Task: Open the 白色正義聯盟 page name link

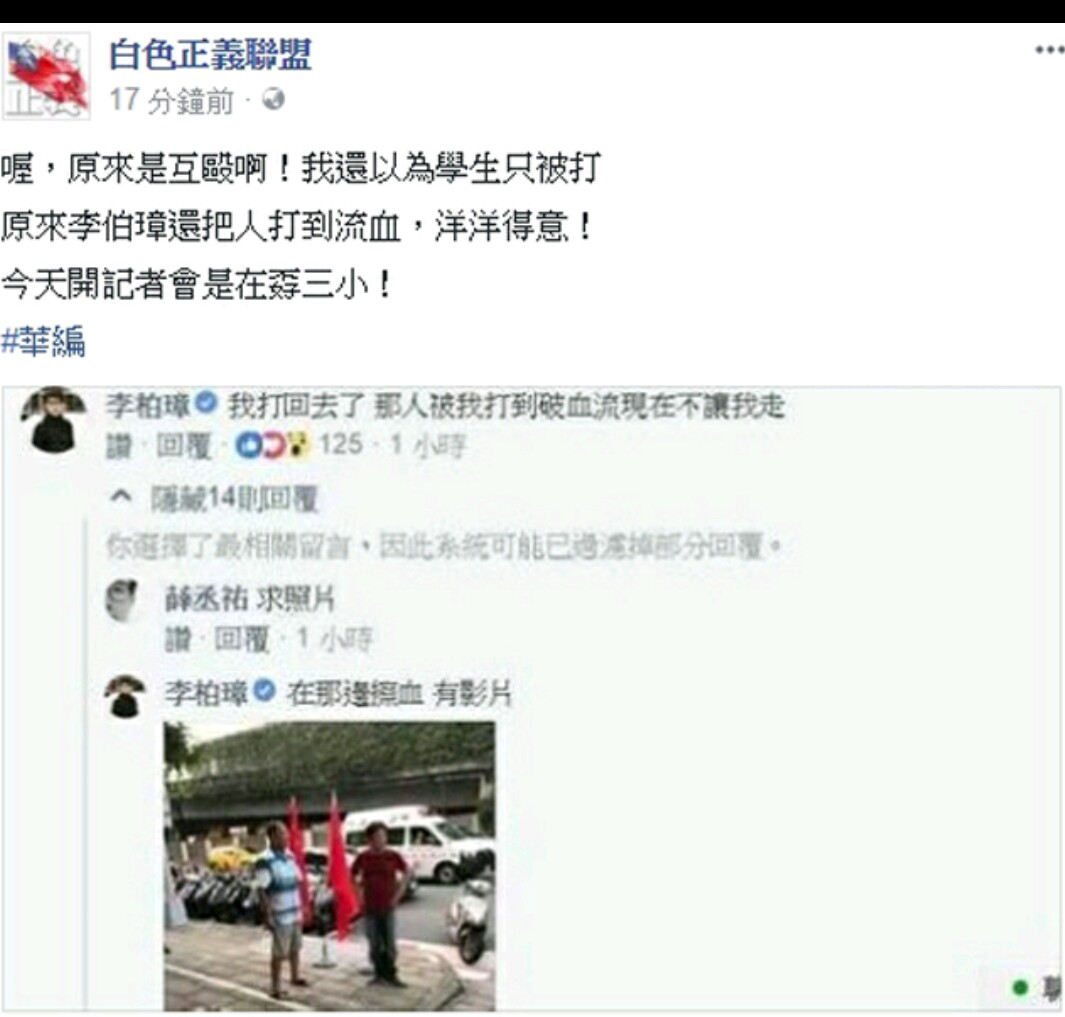Action: (211, 55)
